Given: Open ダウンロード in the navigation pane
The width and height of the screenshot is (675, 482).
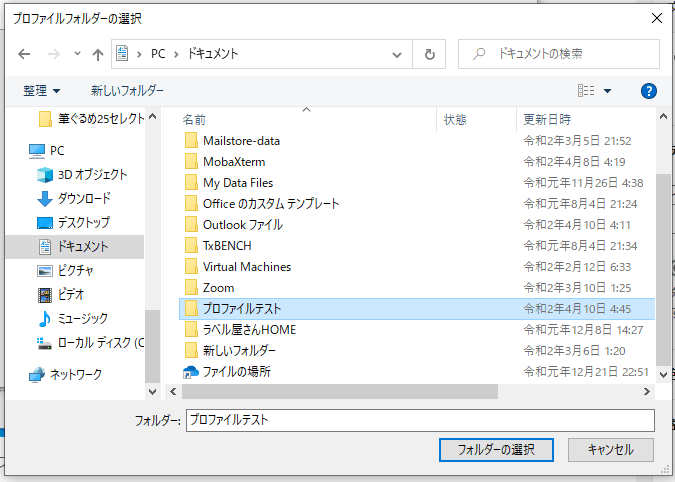Looking at the screenshot, I should (84, 198).
